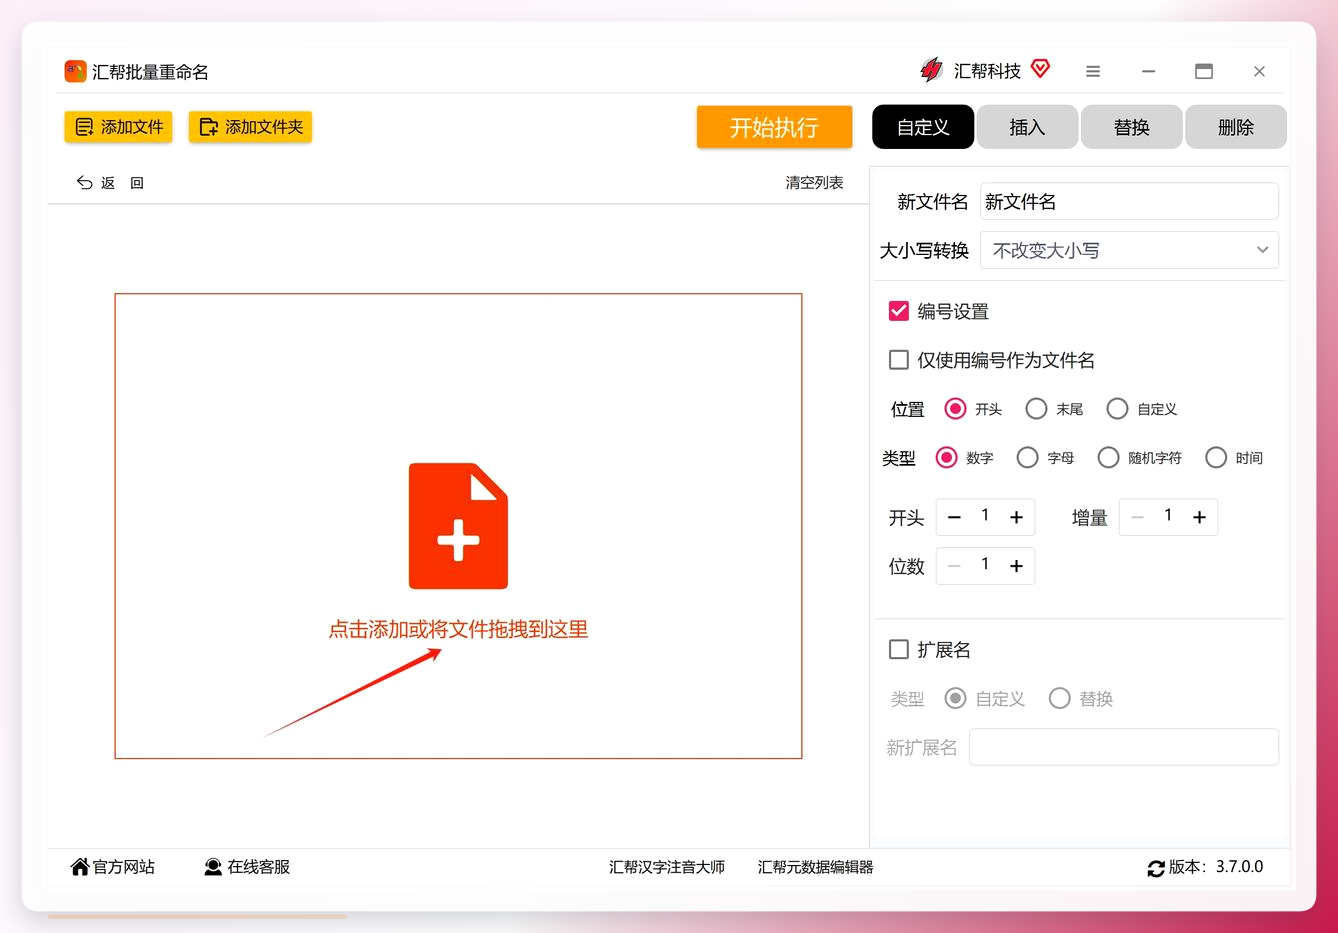Increase the 开头 start number
Image resolution: width=1338 pixels, height=933 pixels.
click(1016, 517)
